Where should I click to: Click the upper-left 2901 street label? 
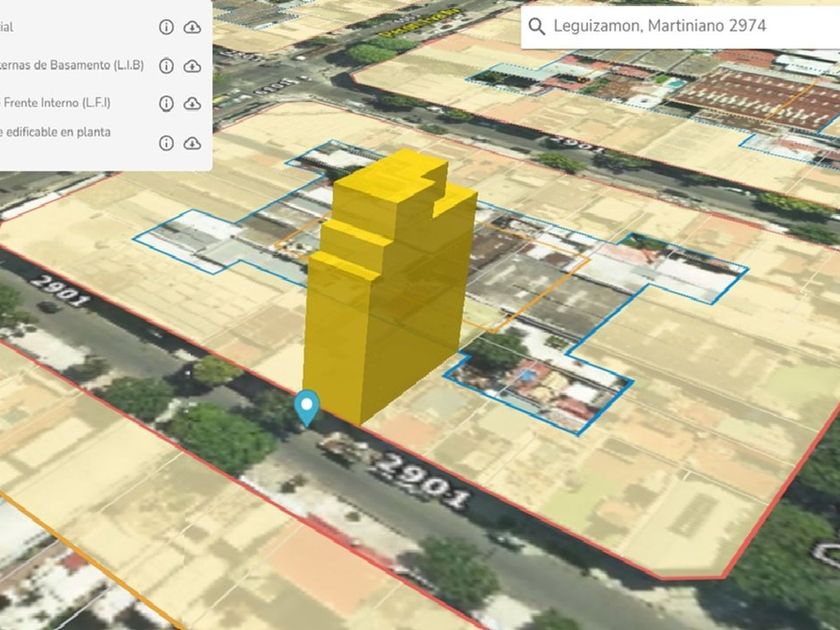[61, 290]
